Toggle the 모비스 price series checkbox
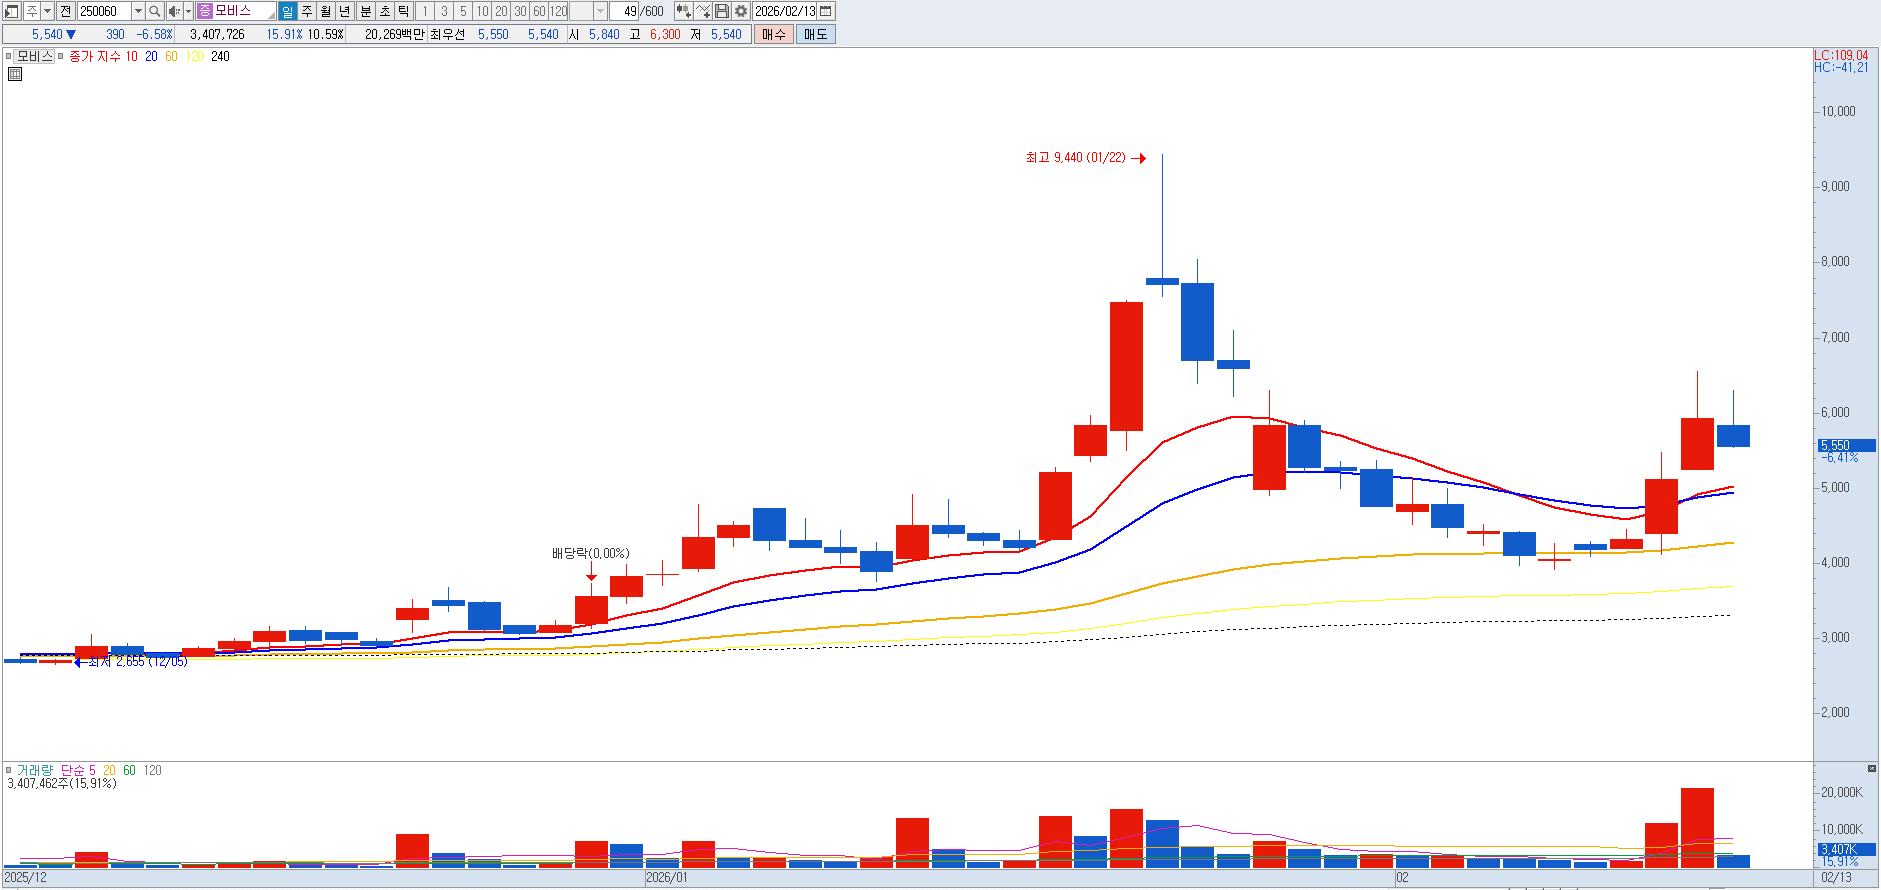 coord(9,56)
